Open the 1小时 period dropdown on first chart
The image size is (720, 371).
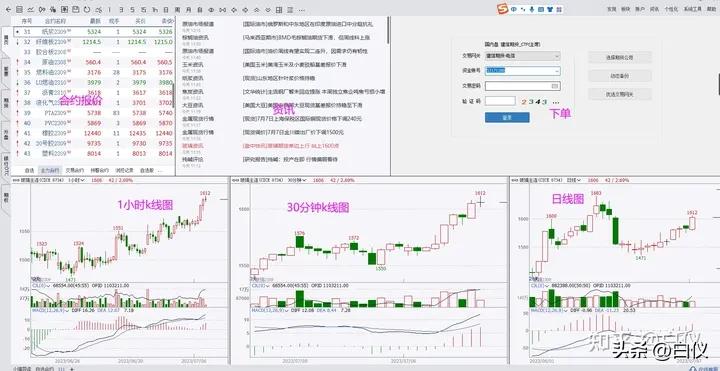[77, 180]
